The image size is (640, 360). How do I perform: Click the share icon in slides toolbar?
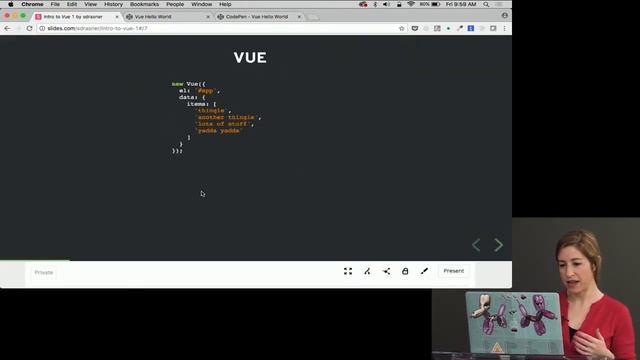[386, 271]
